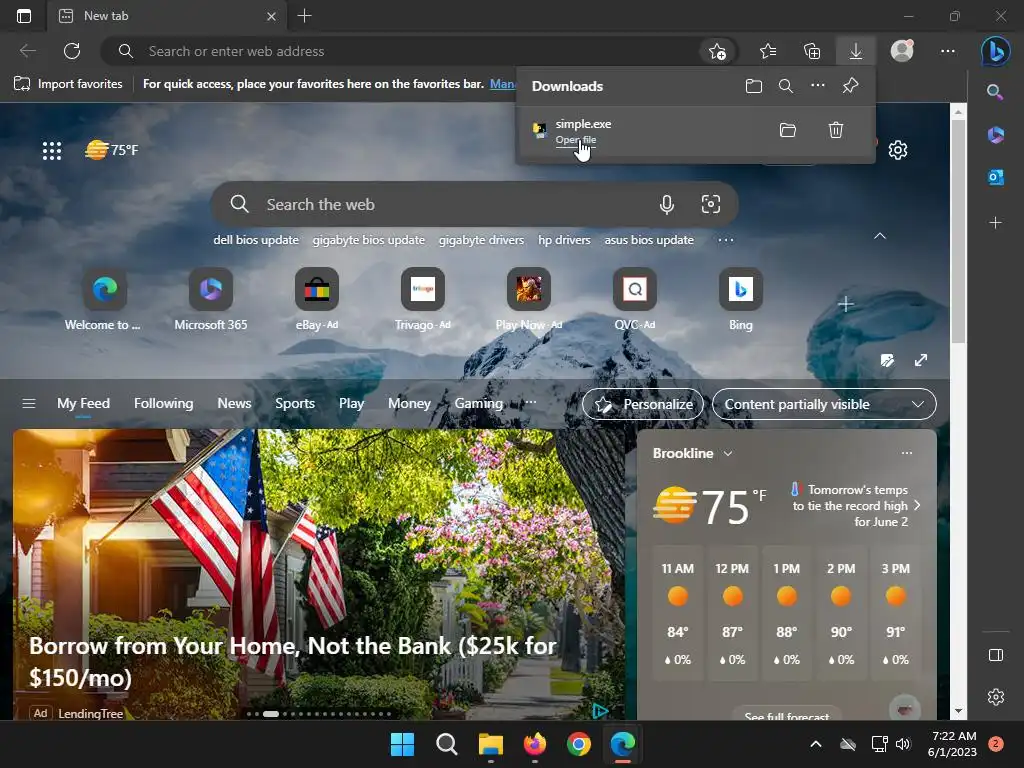Select asus bios update suggestion
The width and height of the screenshot is (1024, 768).
[649, 240]
